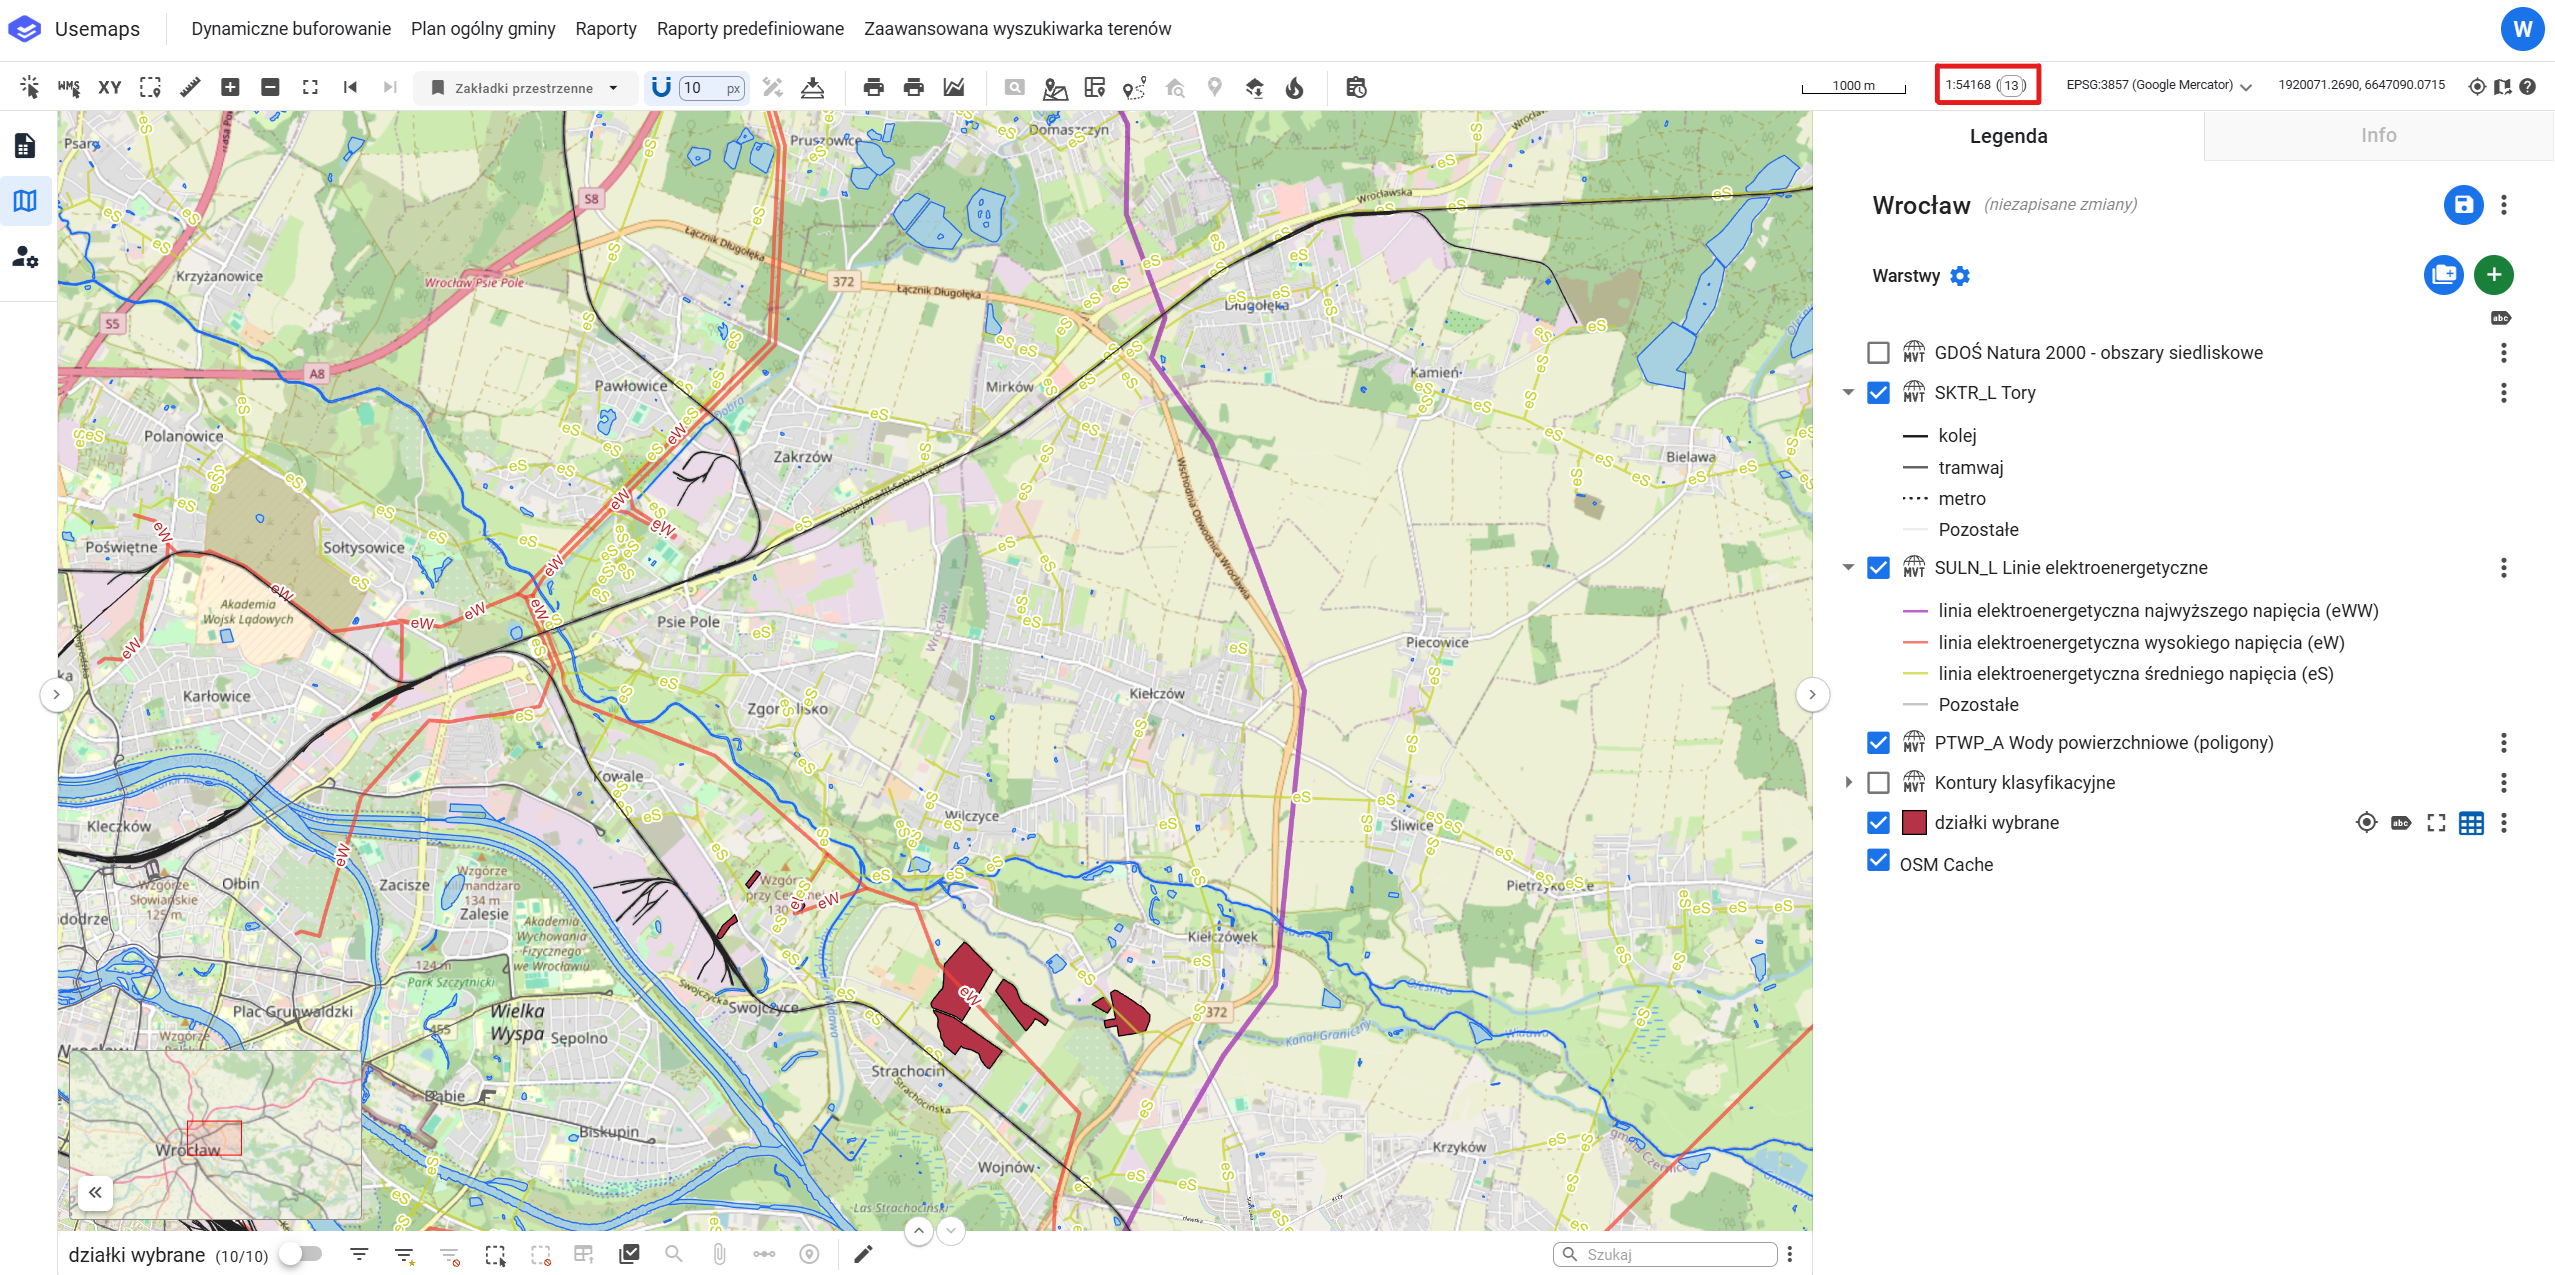2555x1275 pixels.
Task: Open attribute table for działki wybrane
Action: [2471, 823]
